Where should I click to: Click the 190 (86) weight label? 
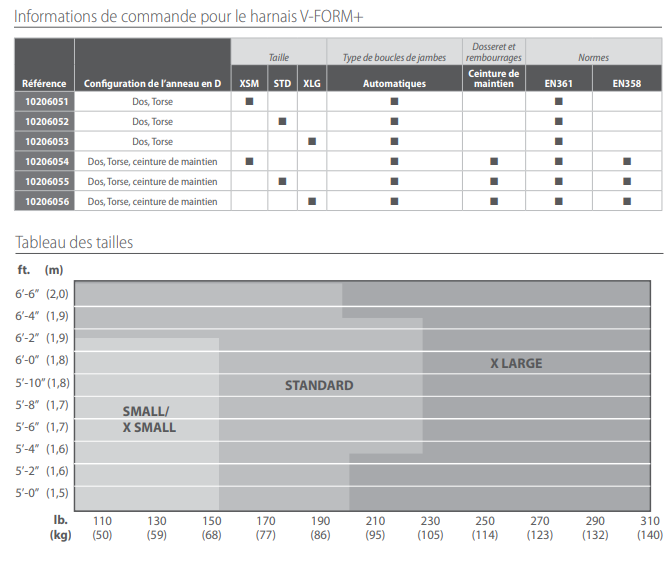[x=321, y=528]
